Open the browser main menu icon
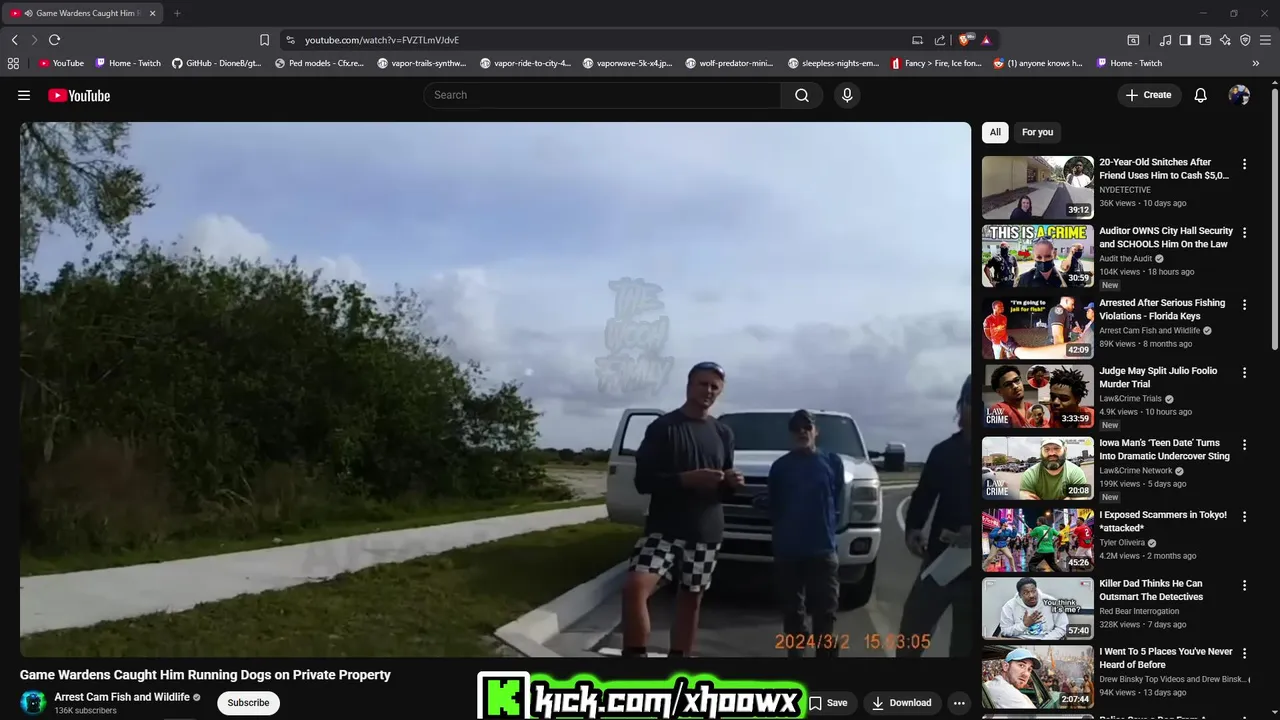Screen dimensions: 1280x720 click(1266, 40)
